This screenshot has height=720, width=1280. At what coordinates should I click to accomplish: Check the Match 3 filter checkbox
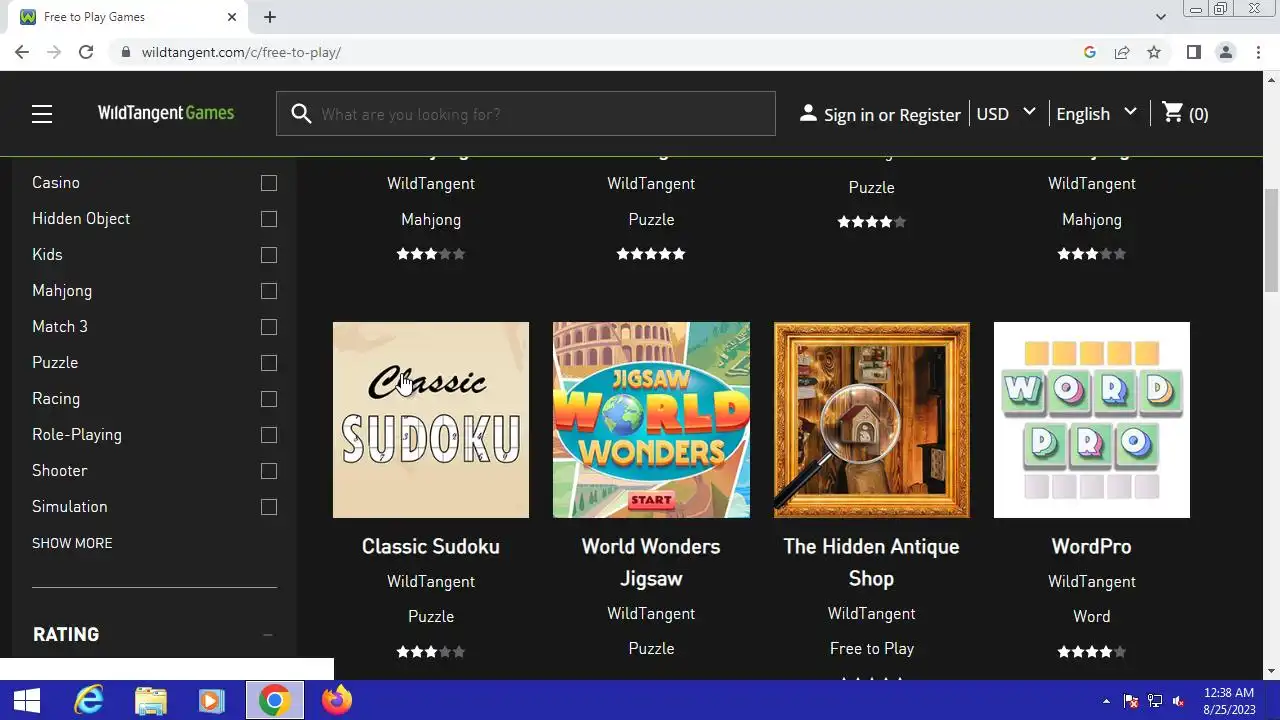pos(269,327)
